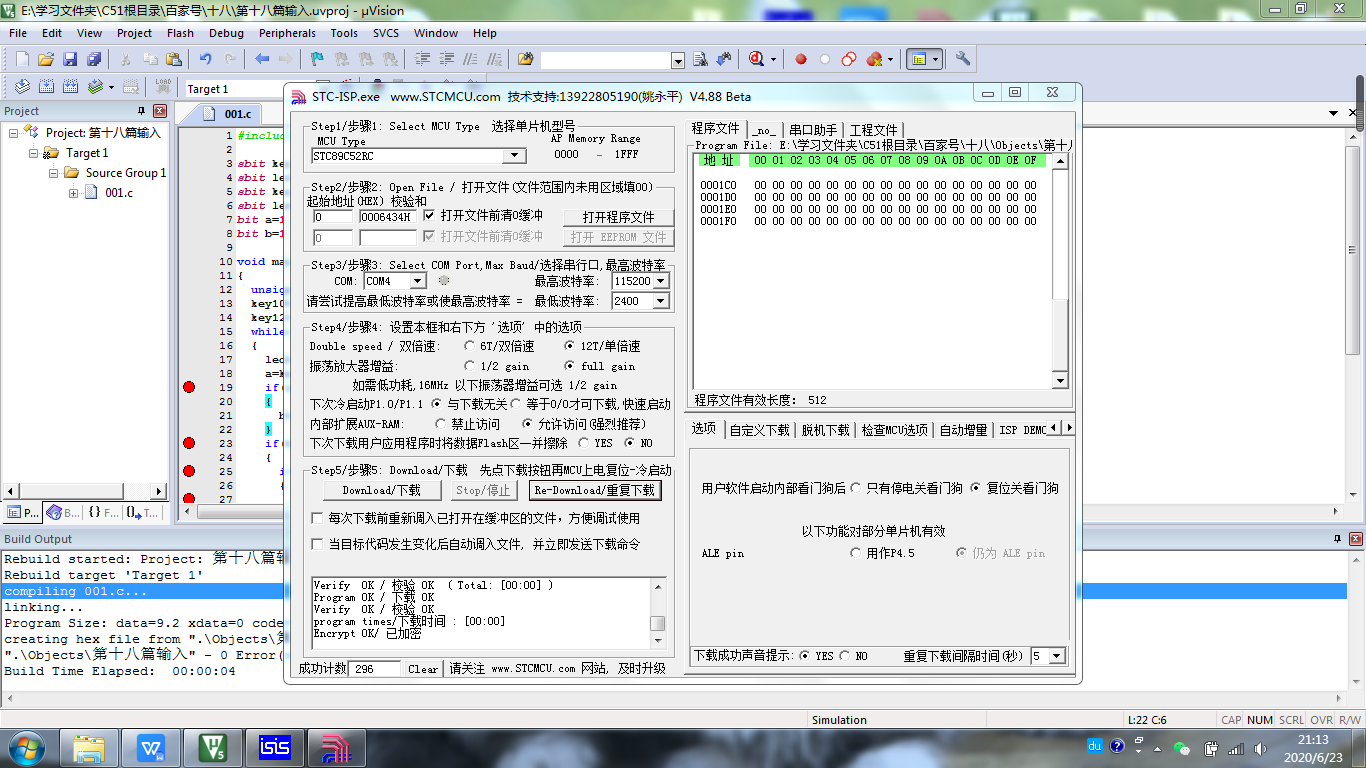
Task: Enable 当目标代码发生变化后自动调入文件 checkbox
Action: (x=318, y=544)
